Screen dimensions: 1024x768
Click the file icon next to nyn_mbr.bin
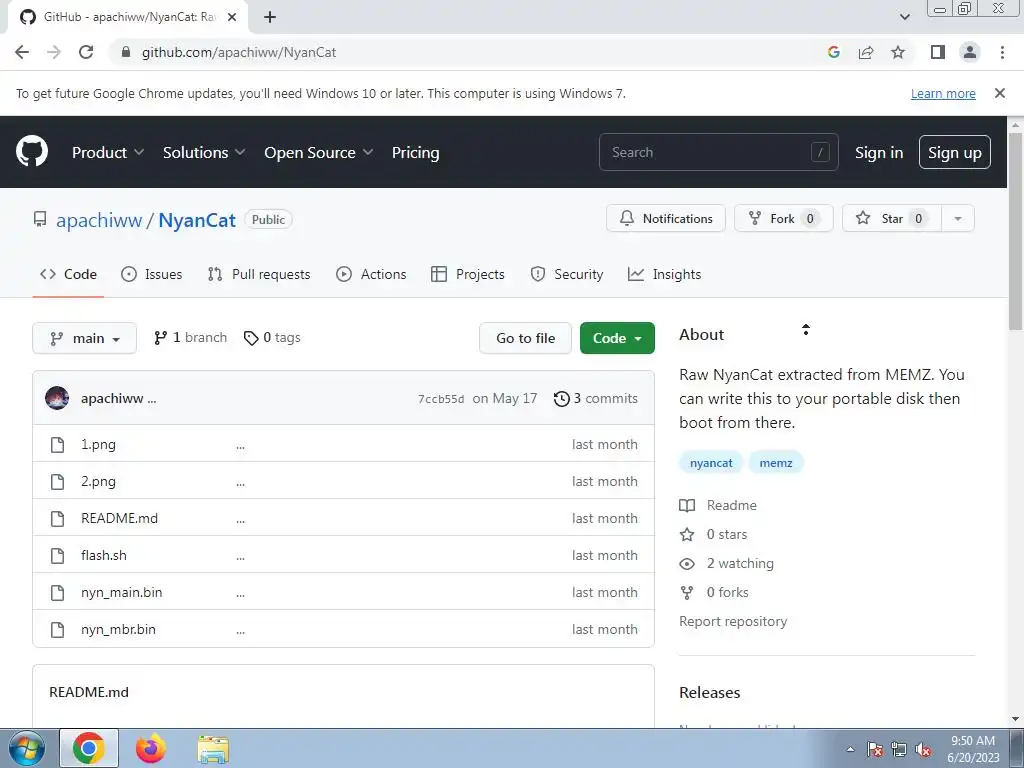pos(57,630)
